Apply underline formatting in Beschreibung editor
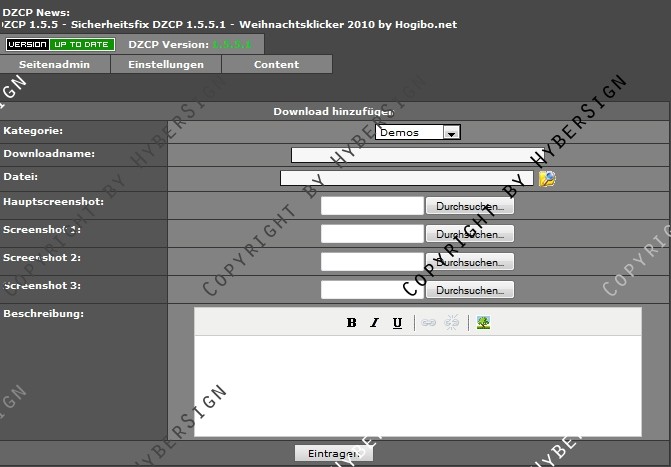 click(x=398, y=323)
